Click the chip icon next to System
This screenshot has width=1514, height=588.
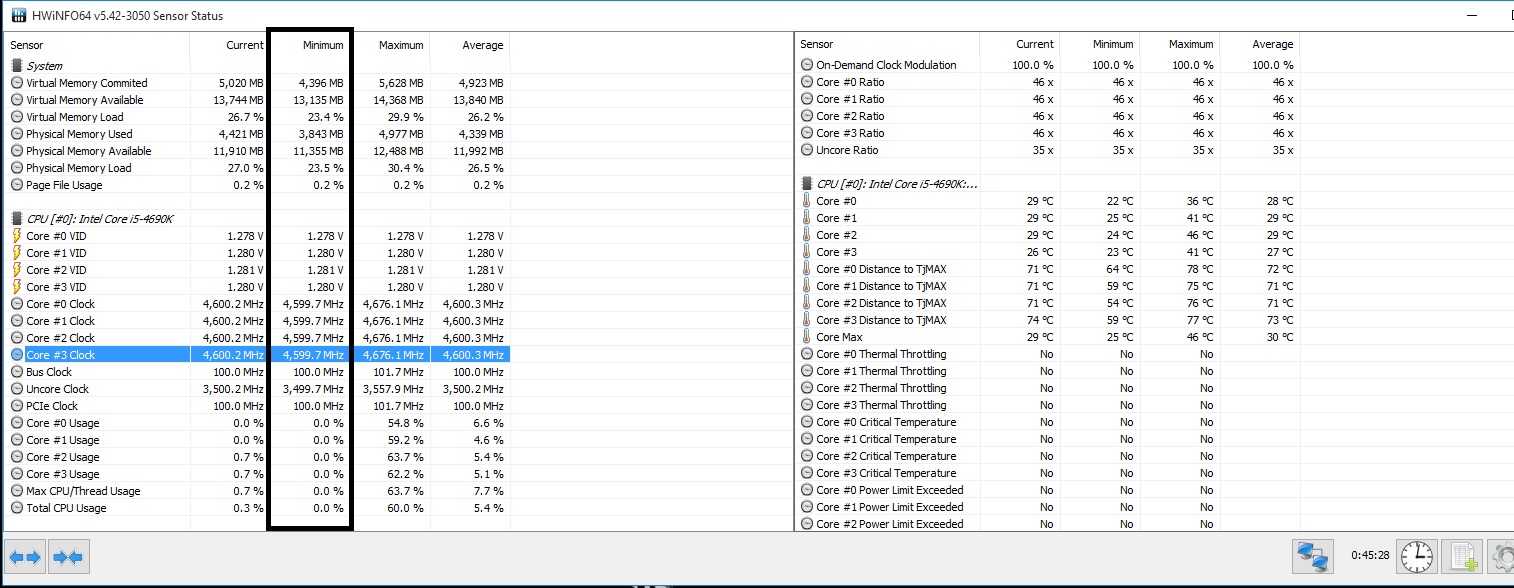pyautogui.click(x=17, y=66)
